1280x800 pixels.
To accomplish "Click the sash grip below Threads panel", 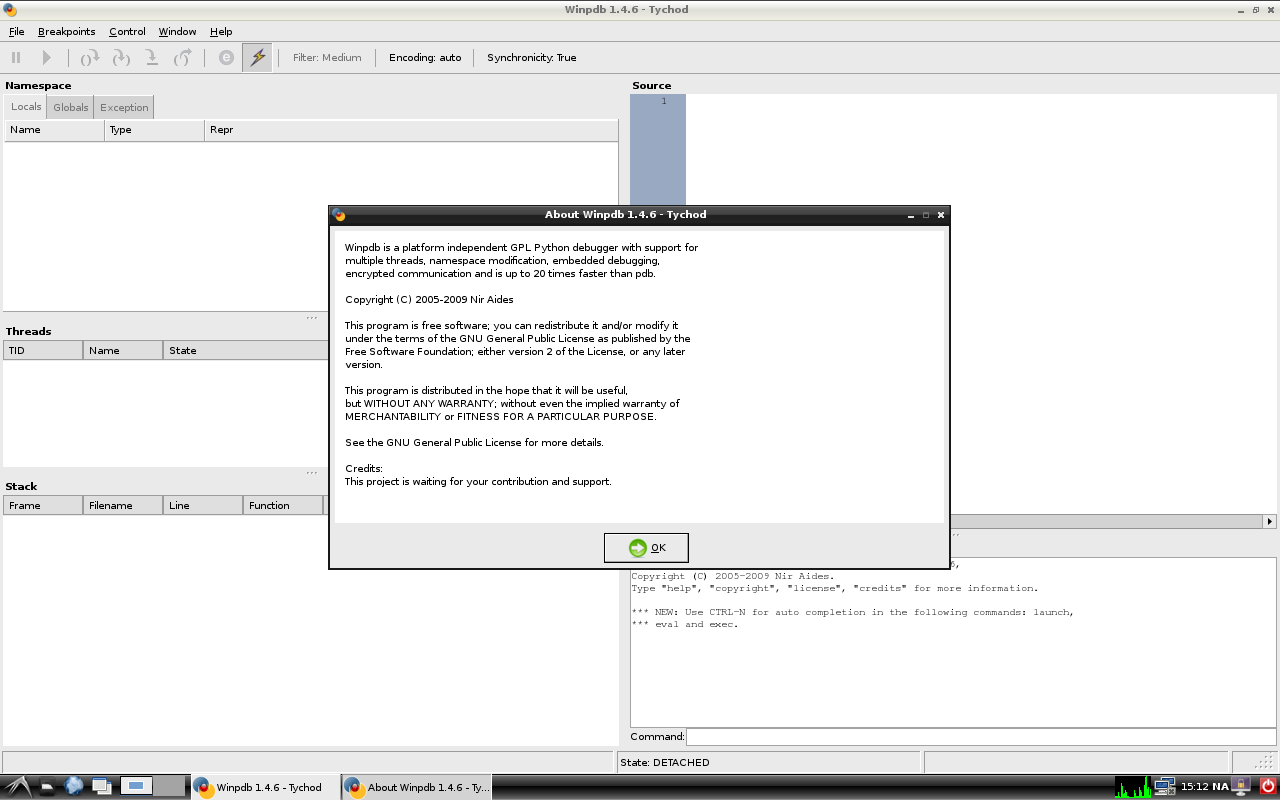I will click(x=311, y=473).
